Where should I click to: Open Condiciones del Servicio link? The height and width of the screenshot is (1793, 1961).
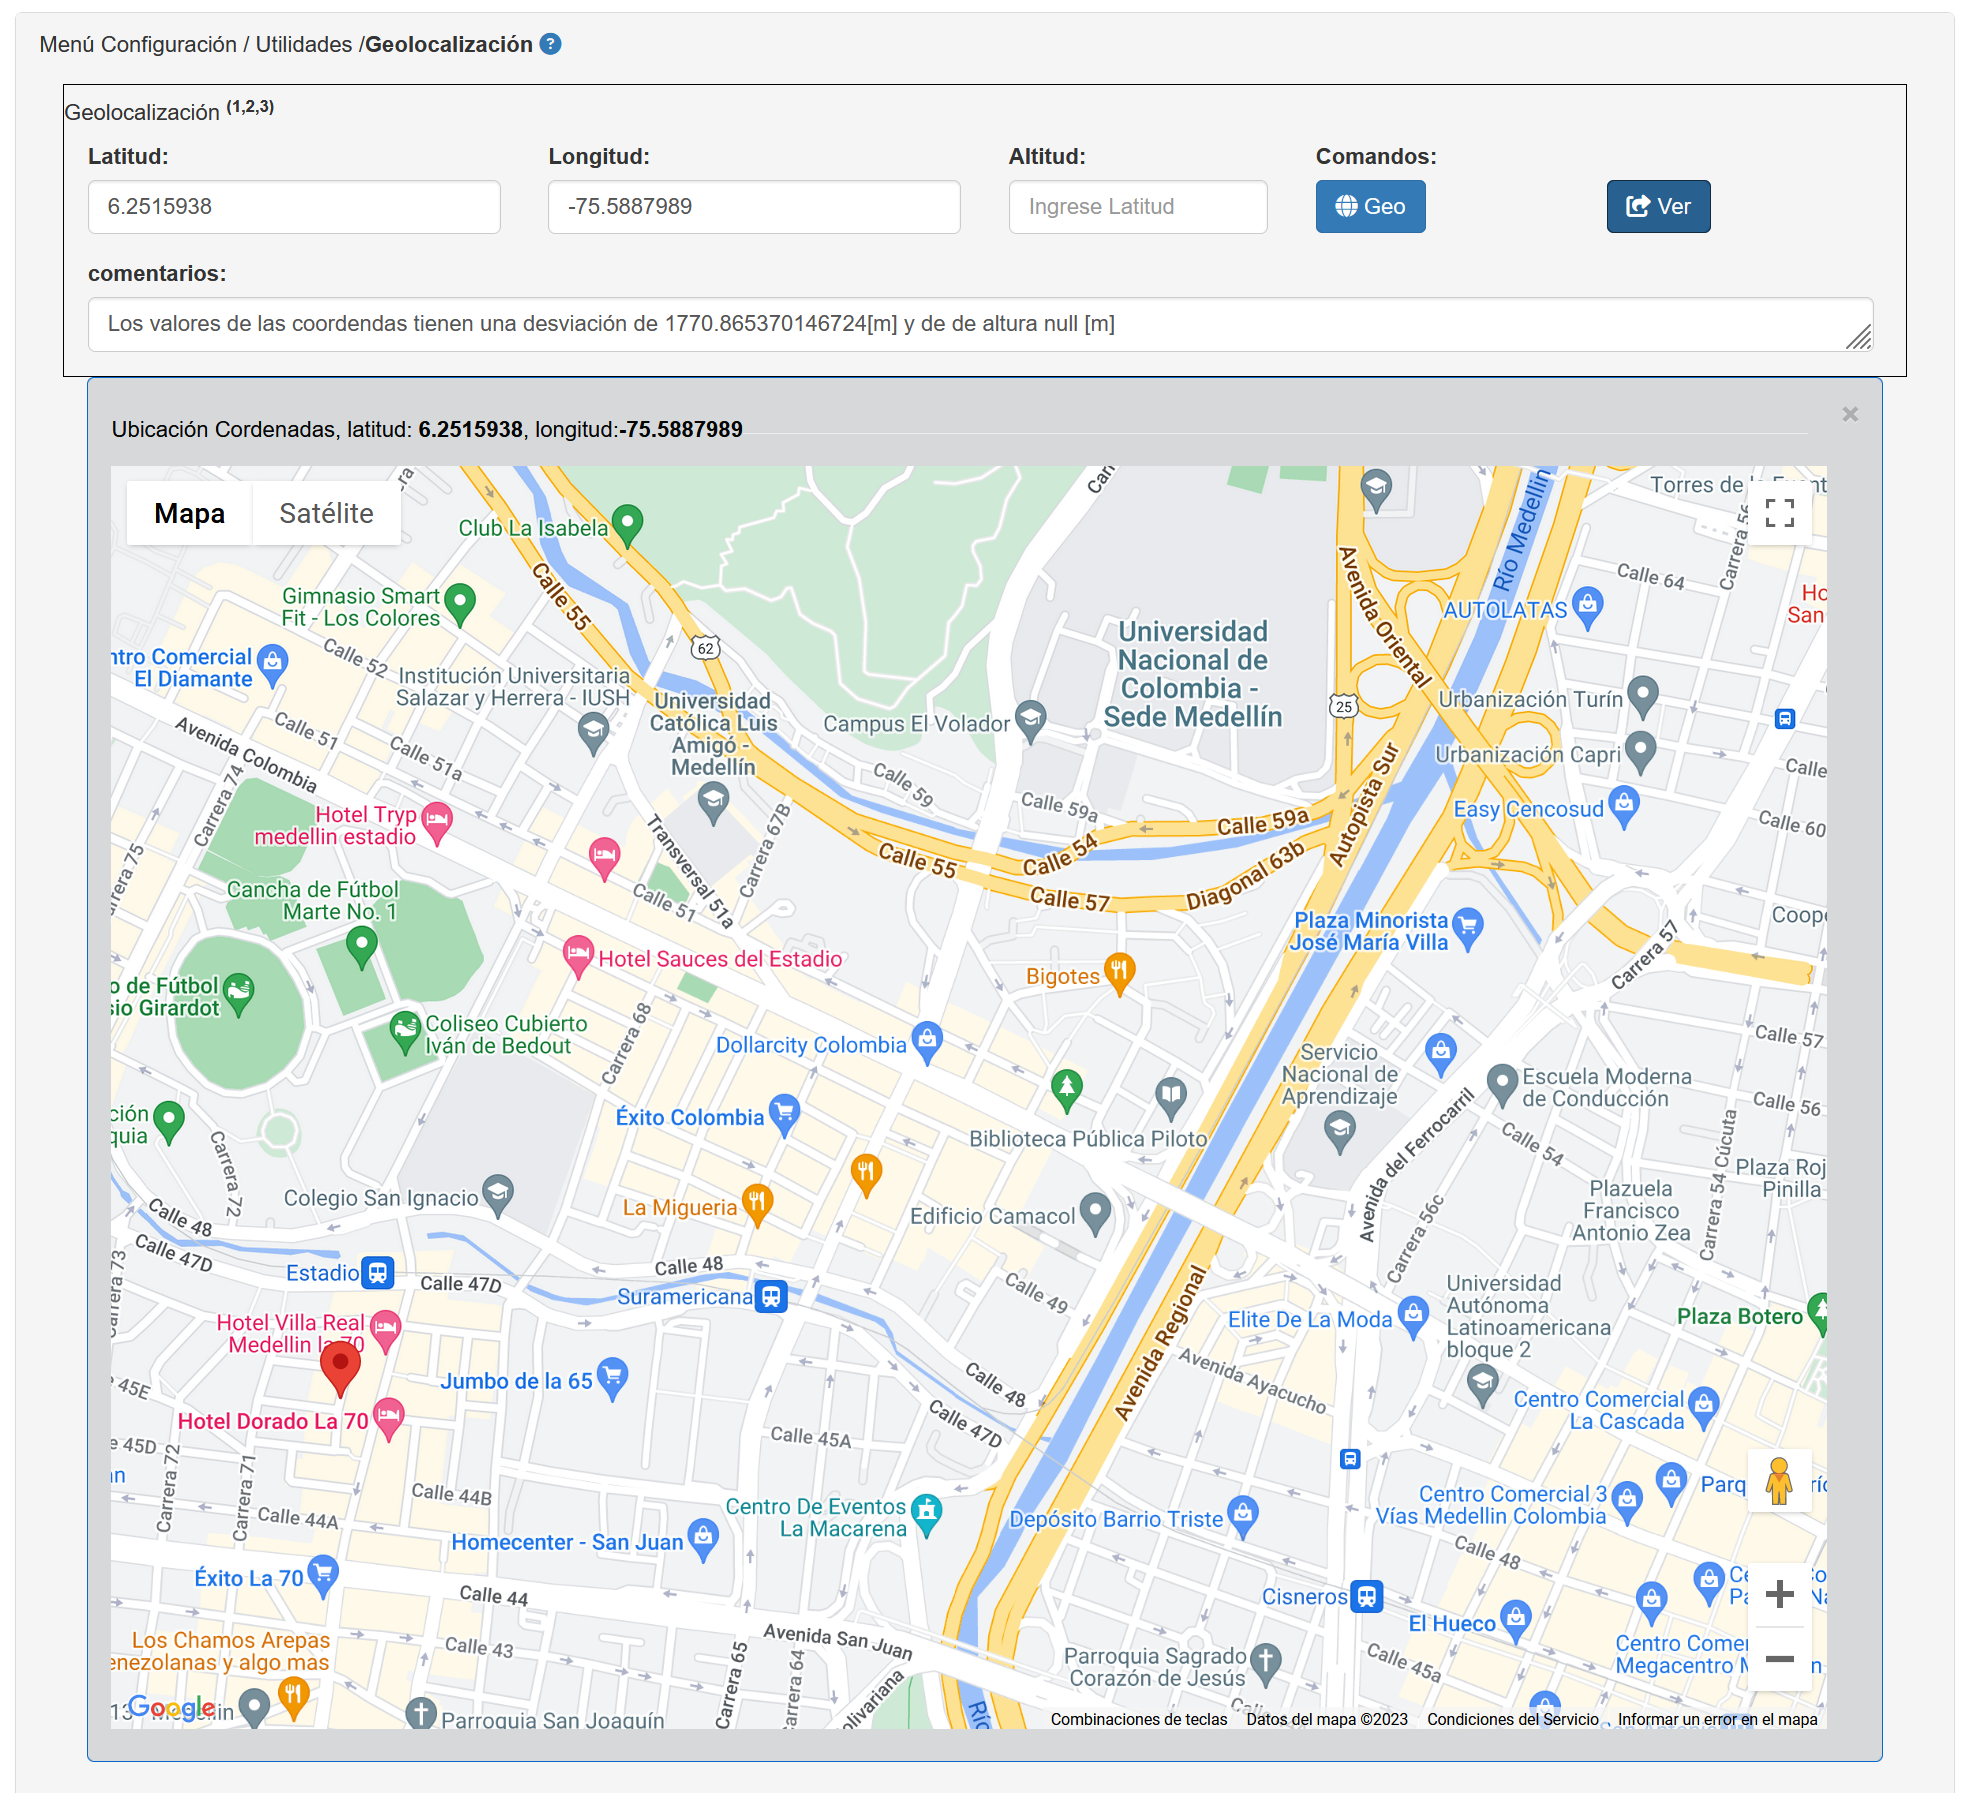coord(1512,1719)
